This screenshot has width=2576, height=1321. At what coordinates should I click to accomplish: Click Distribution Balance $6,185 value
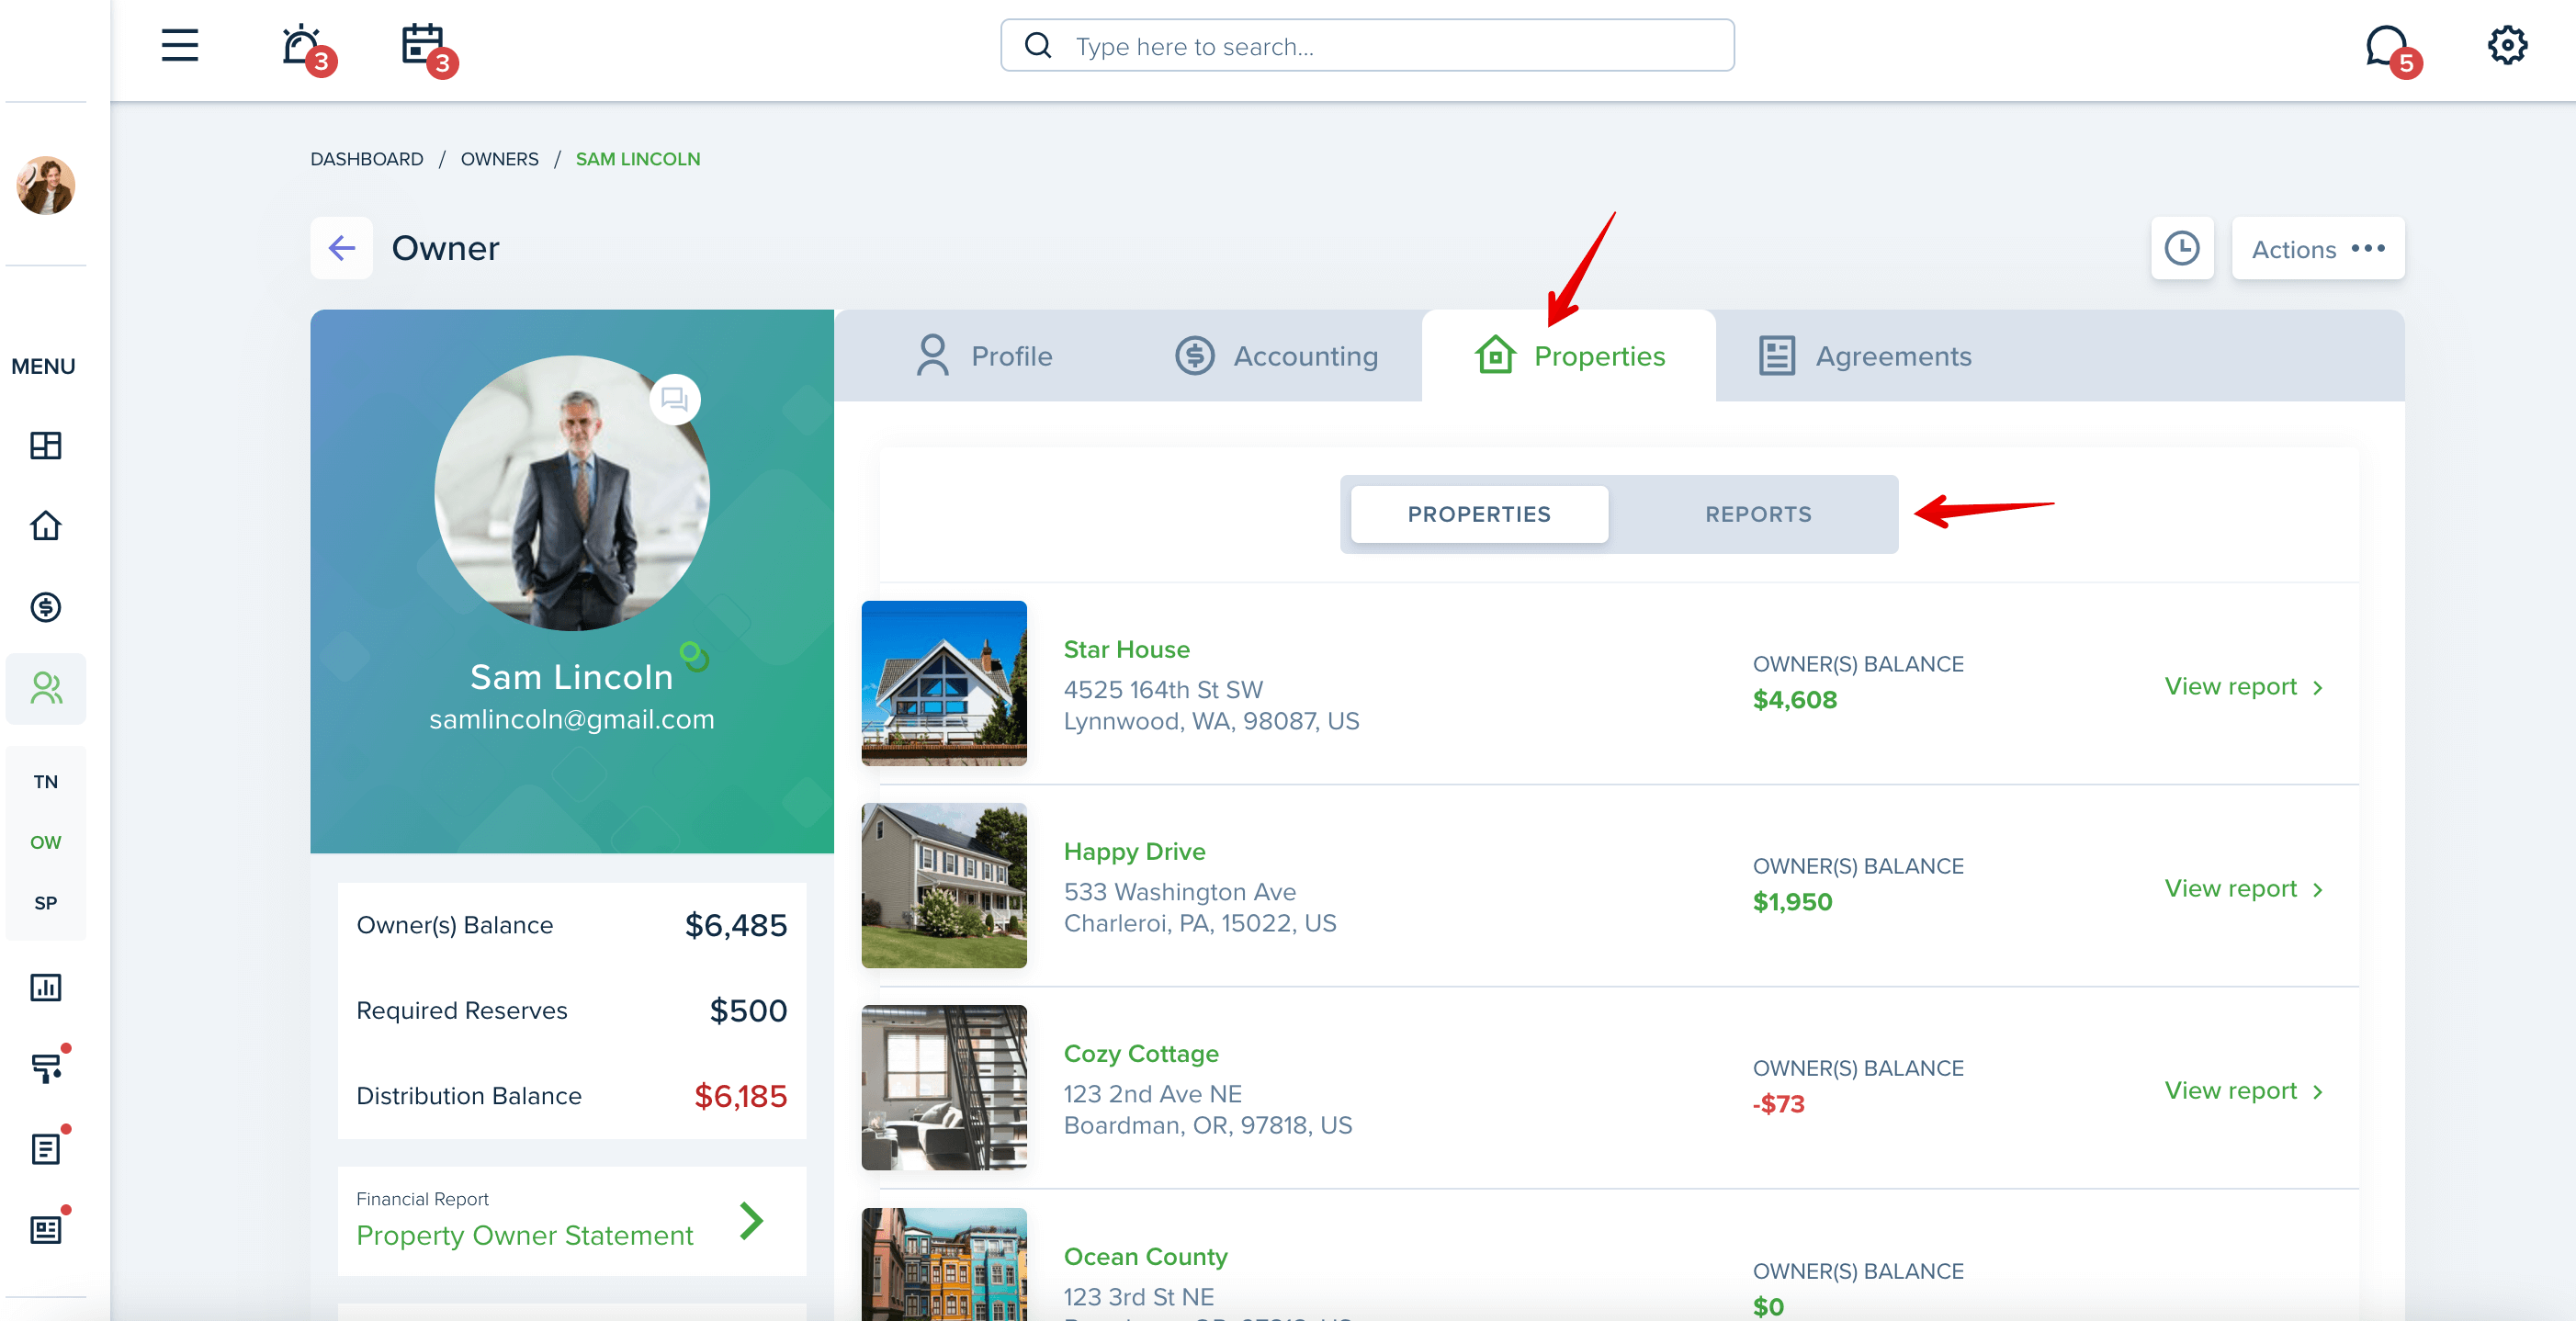click(x=740, y=1095)
